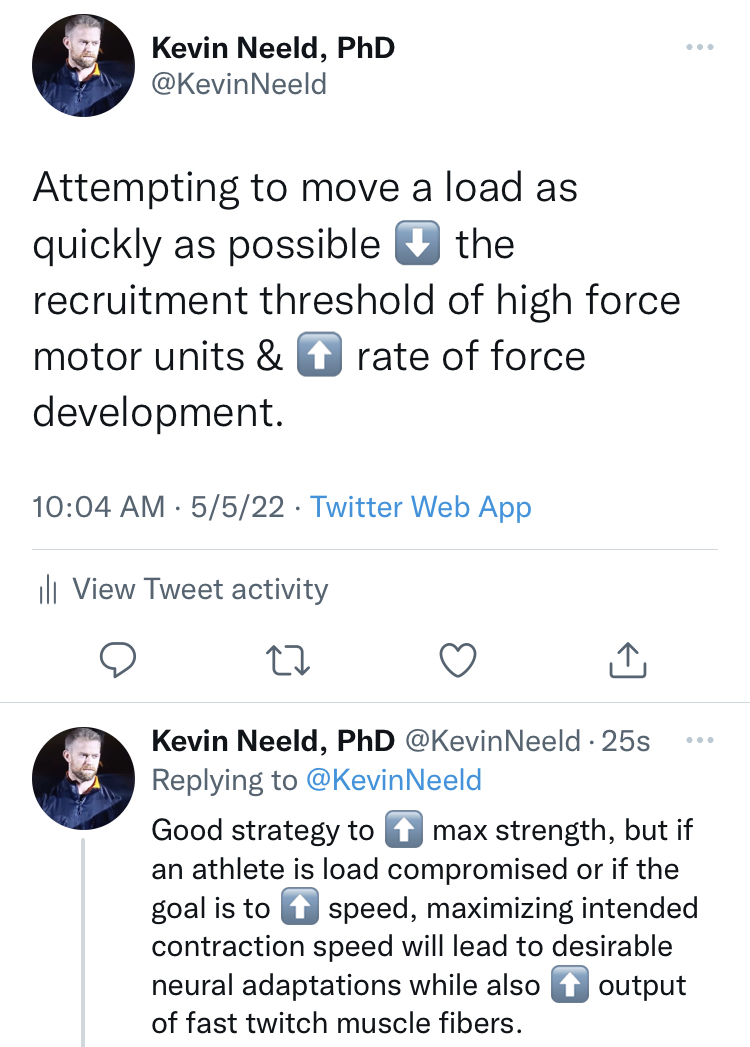
Task: Expand the reply tweet options dropdown
Action: [x=701, y=738]
